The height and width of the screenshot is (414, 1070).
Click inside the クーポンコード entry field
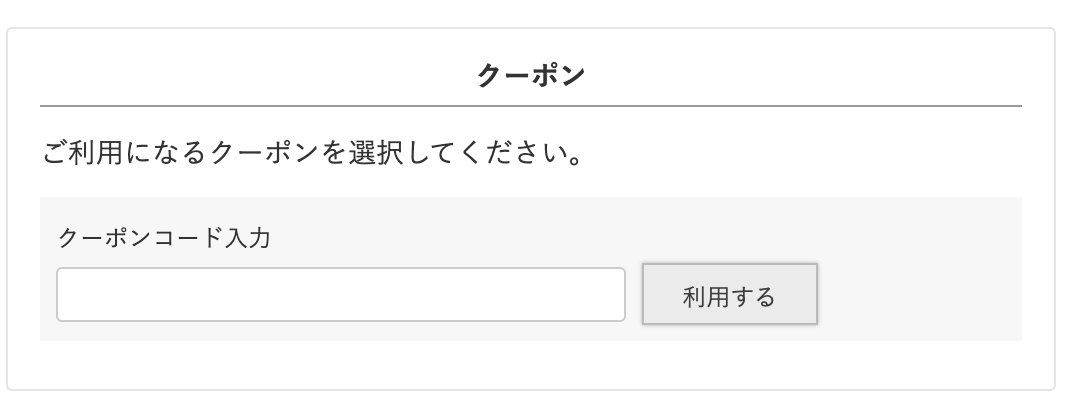pos(340,294)
